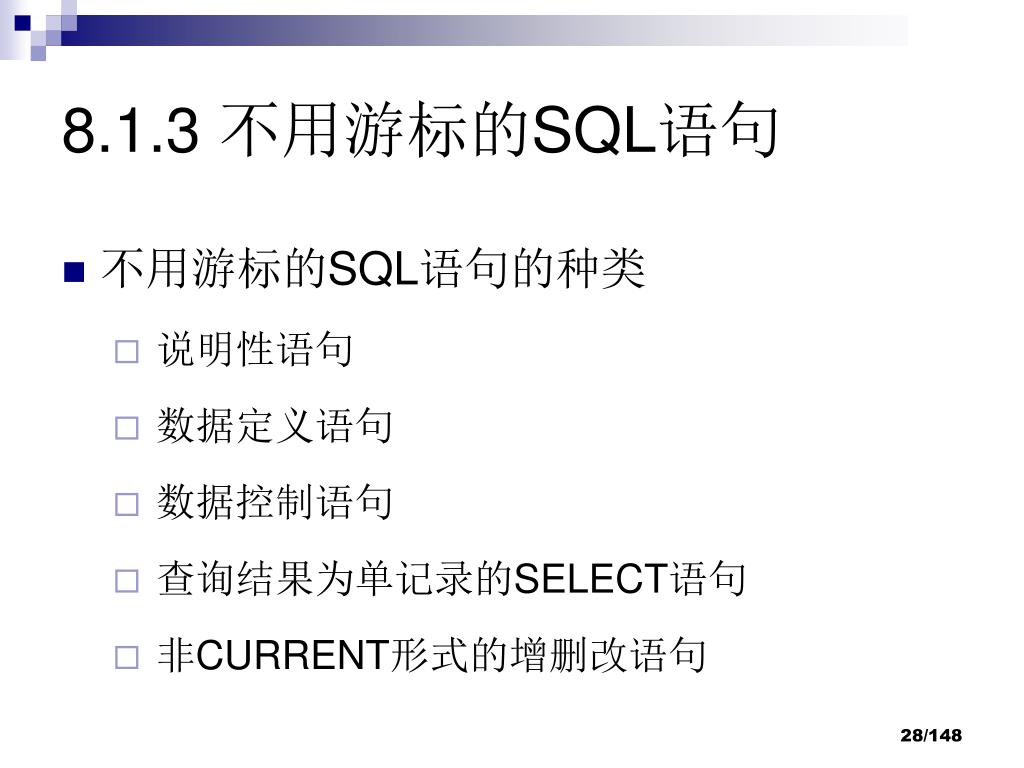This screenshot has height=768, width=1024.
Task: Click the hollow square bullet beside 说明性语句
Action: 127,351
